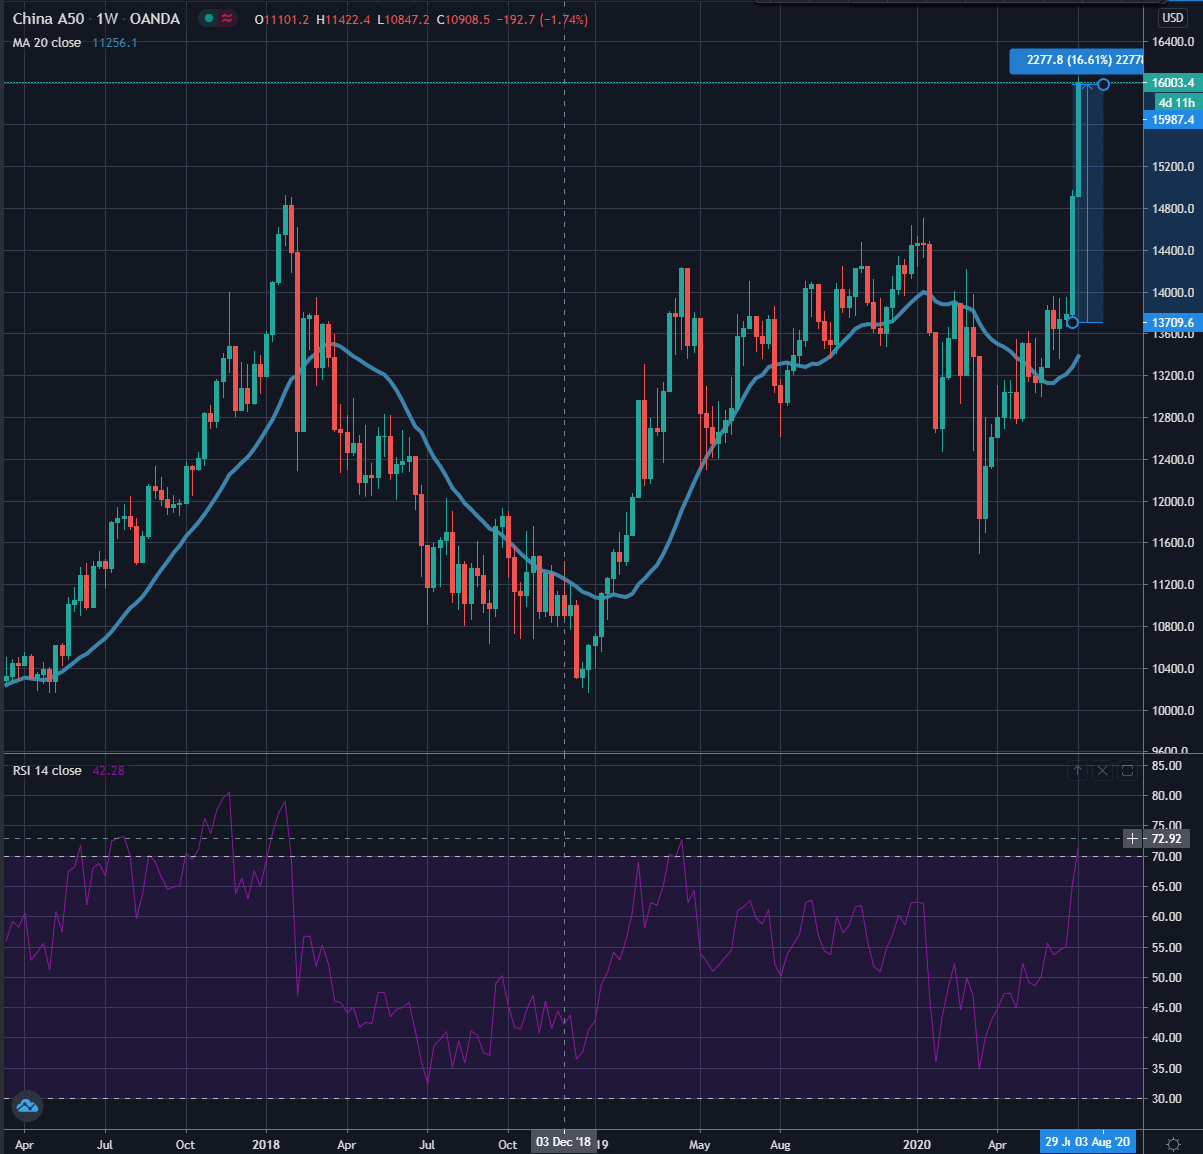This screenshot has width=1203, height=1154.
Task: Click the 03 Dec '18 date marker
Action: coord(563,1142)
